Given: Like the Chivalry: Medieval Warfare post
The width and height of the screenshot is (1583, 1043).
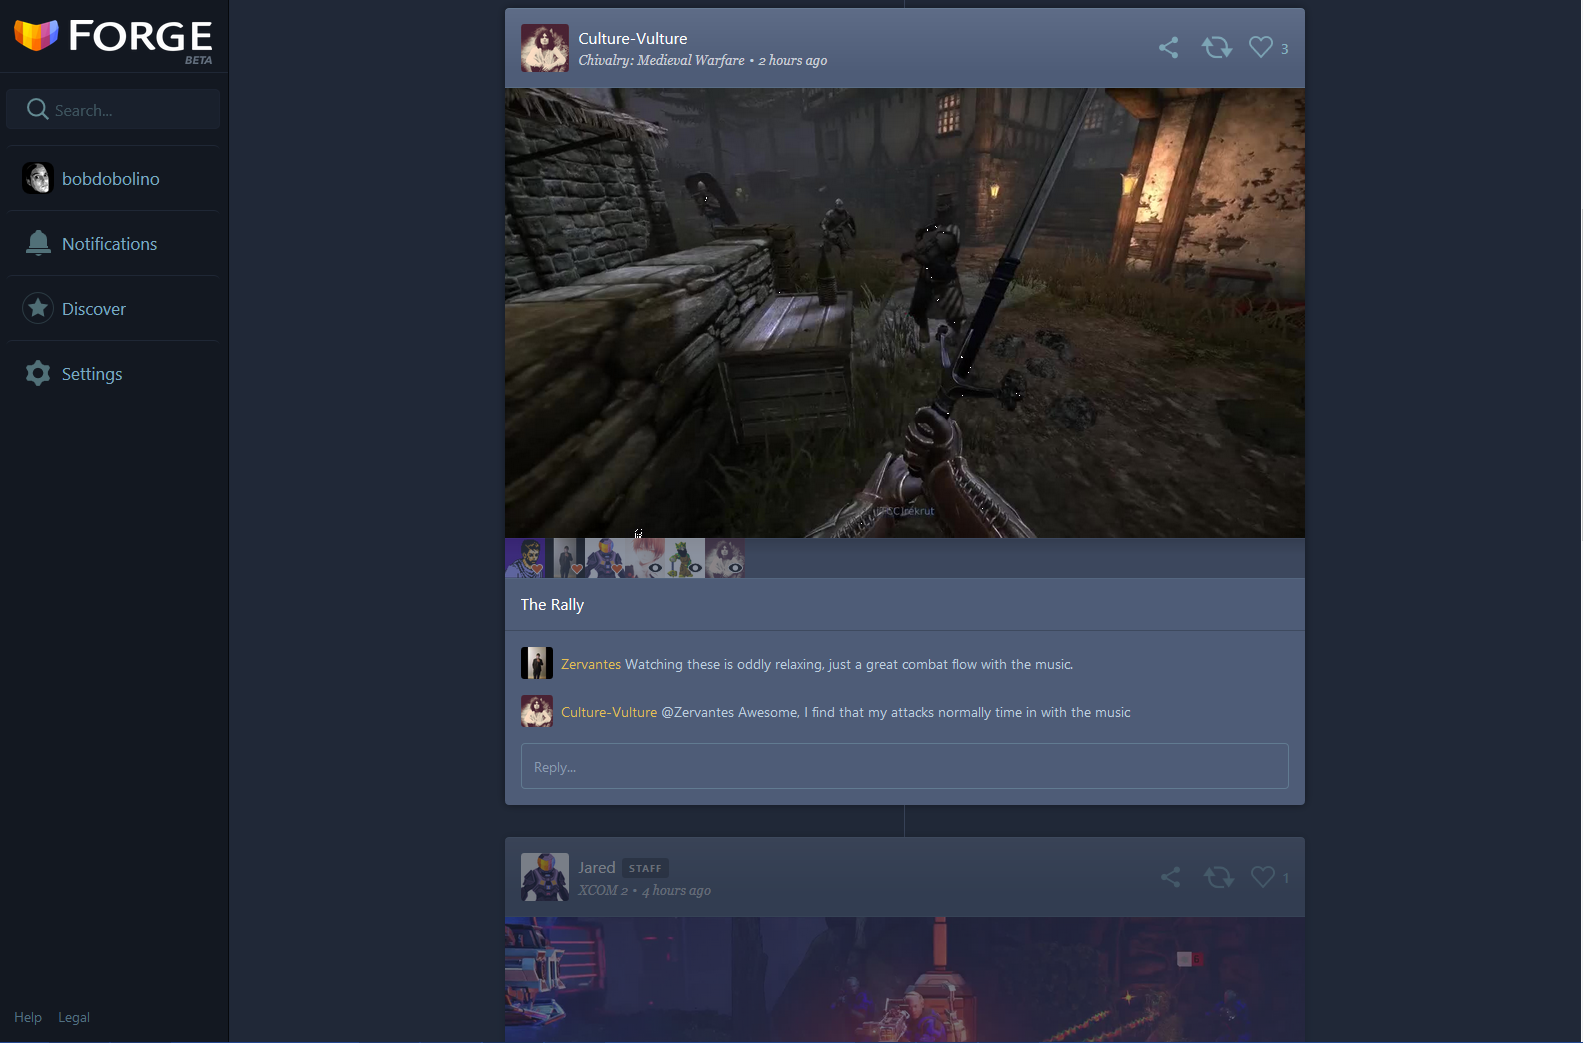Looking at the screenshot, I should (x=1261, y=48).
